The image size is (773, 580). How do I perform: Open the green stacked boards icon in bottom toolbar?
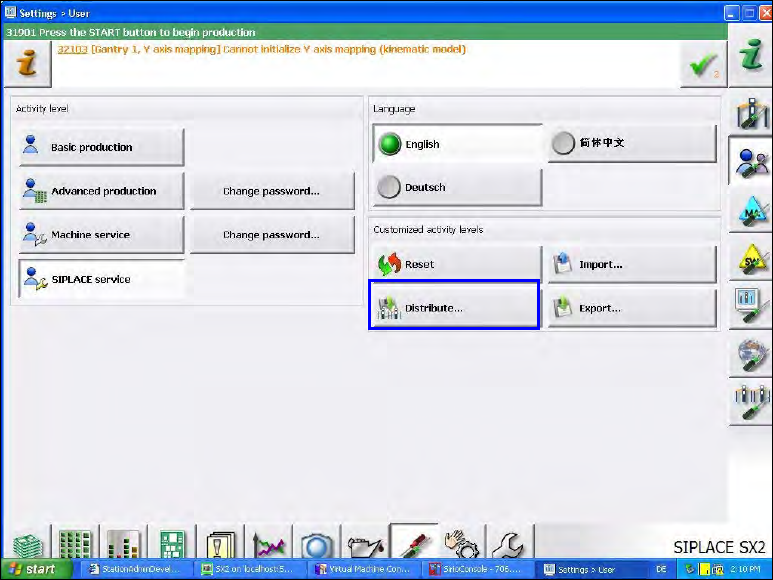(x=27, y=544)
